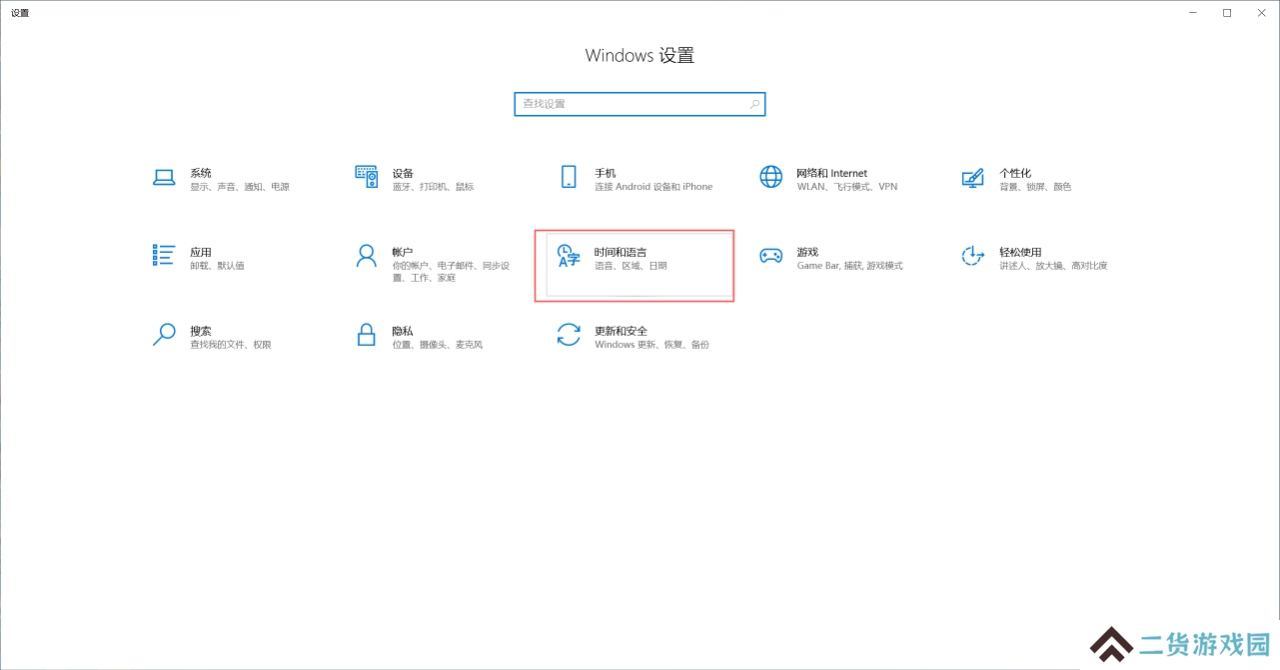Click the 搜索 heading text
This screenshot has width=1280, height=670.
tap(200, 331)
